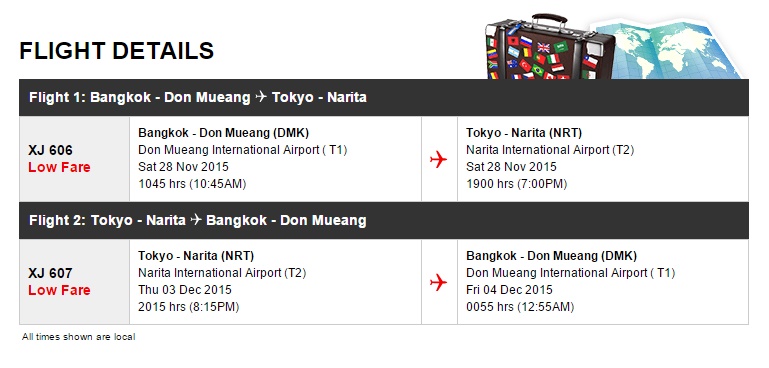Click the red airplane icon for Flight 2

click(438, 282)
